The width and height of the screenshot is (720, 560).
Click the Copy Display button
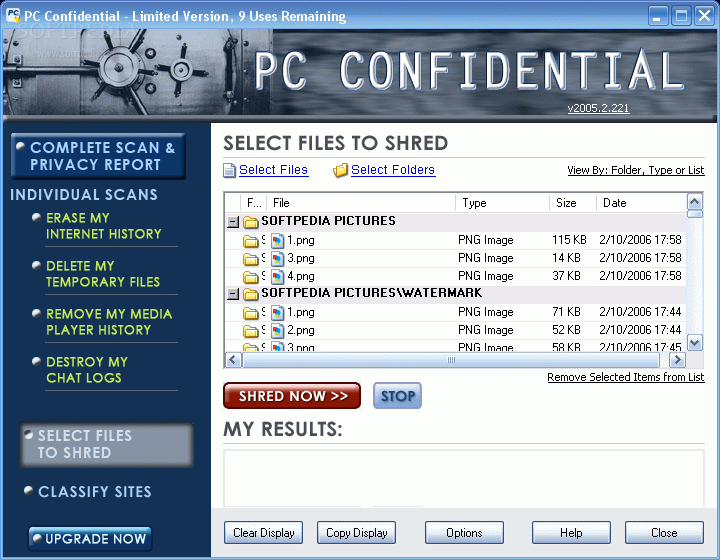(x=356, y=532)
